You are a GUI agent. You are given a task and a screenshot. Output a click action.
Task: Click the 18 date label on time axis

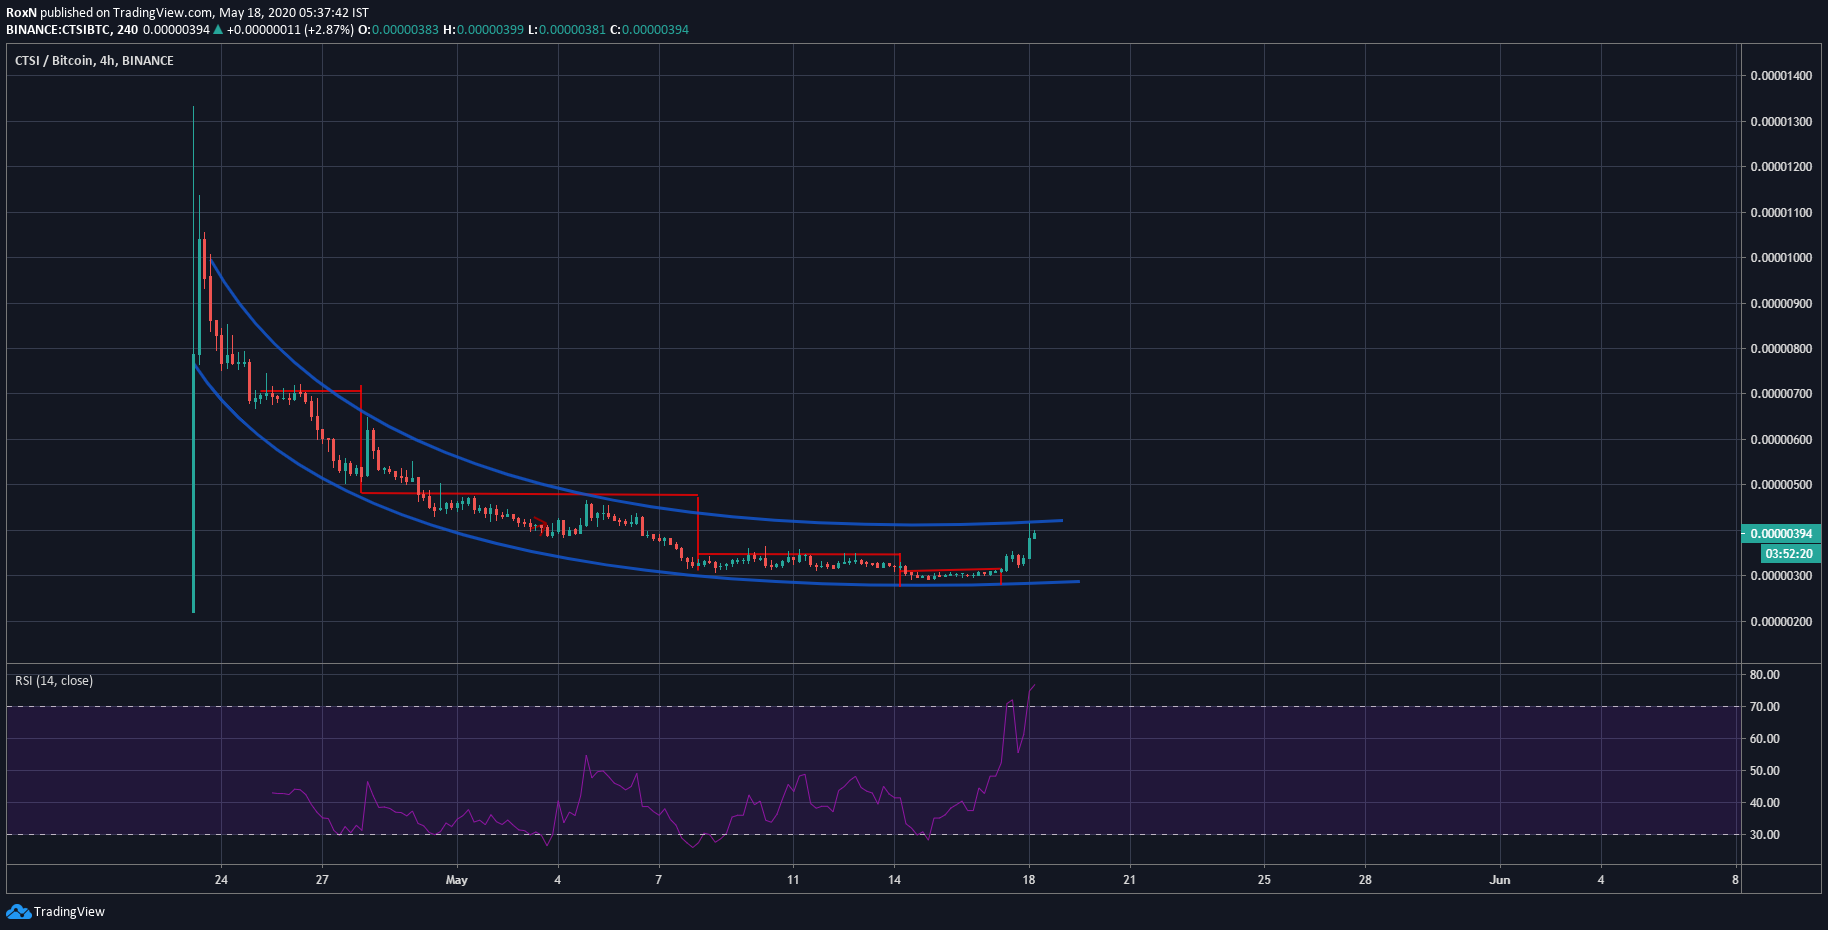pos(1029,880)
